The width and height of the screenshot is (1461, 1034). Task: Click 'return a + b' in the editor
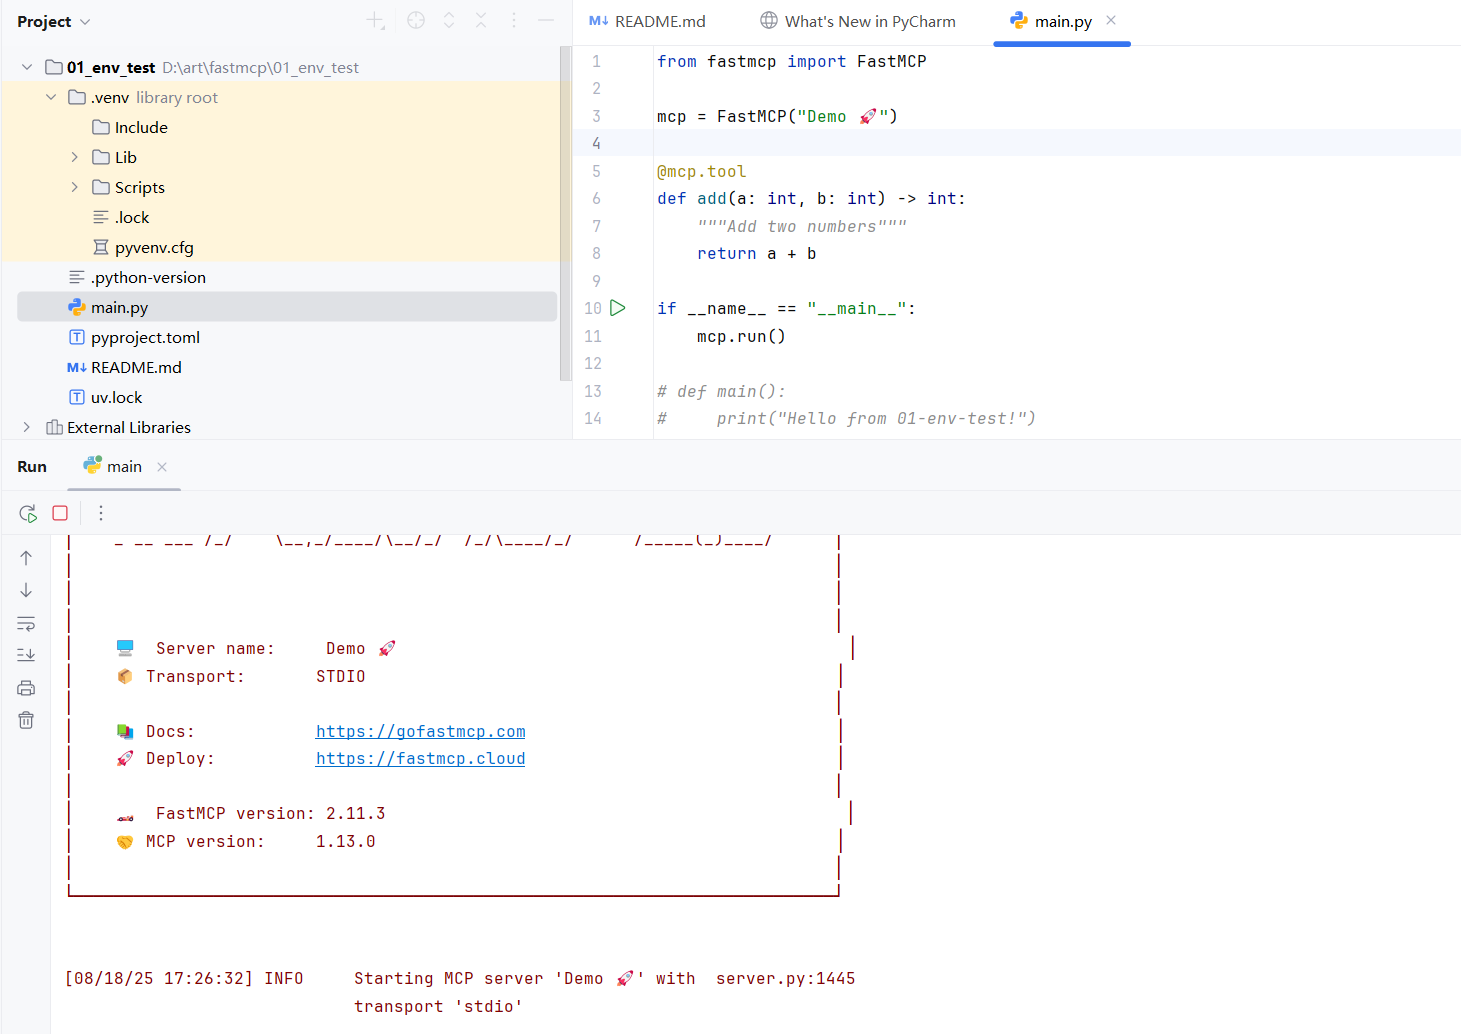point(756,254)
